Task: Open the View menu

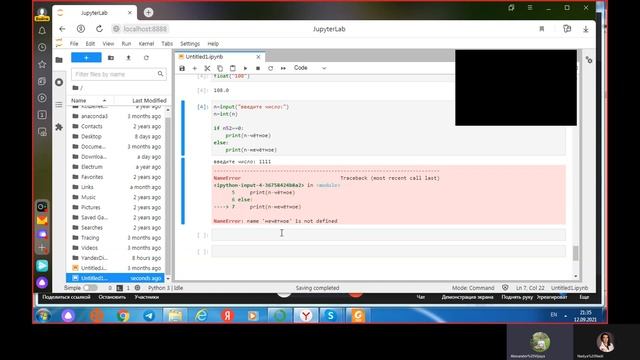Action: click(108, 44)
